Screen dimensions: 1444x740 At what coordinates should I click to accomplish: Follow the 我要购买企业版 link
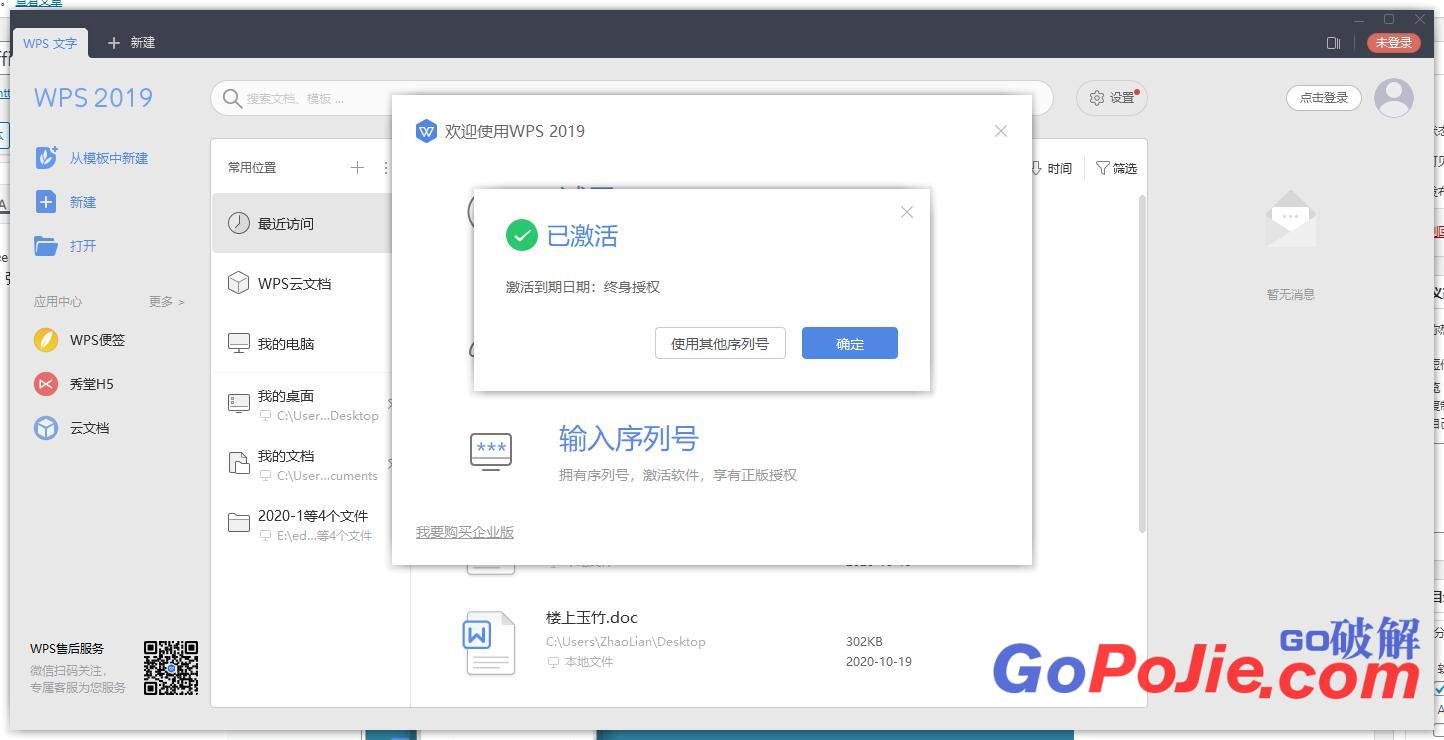(x=464, y=531)
